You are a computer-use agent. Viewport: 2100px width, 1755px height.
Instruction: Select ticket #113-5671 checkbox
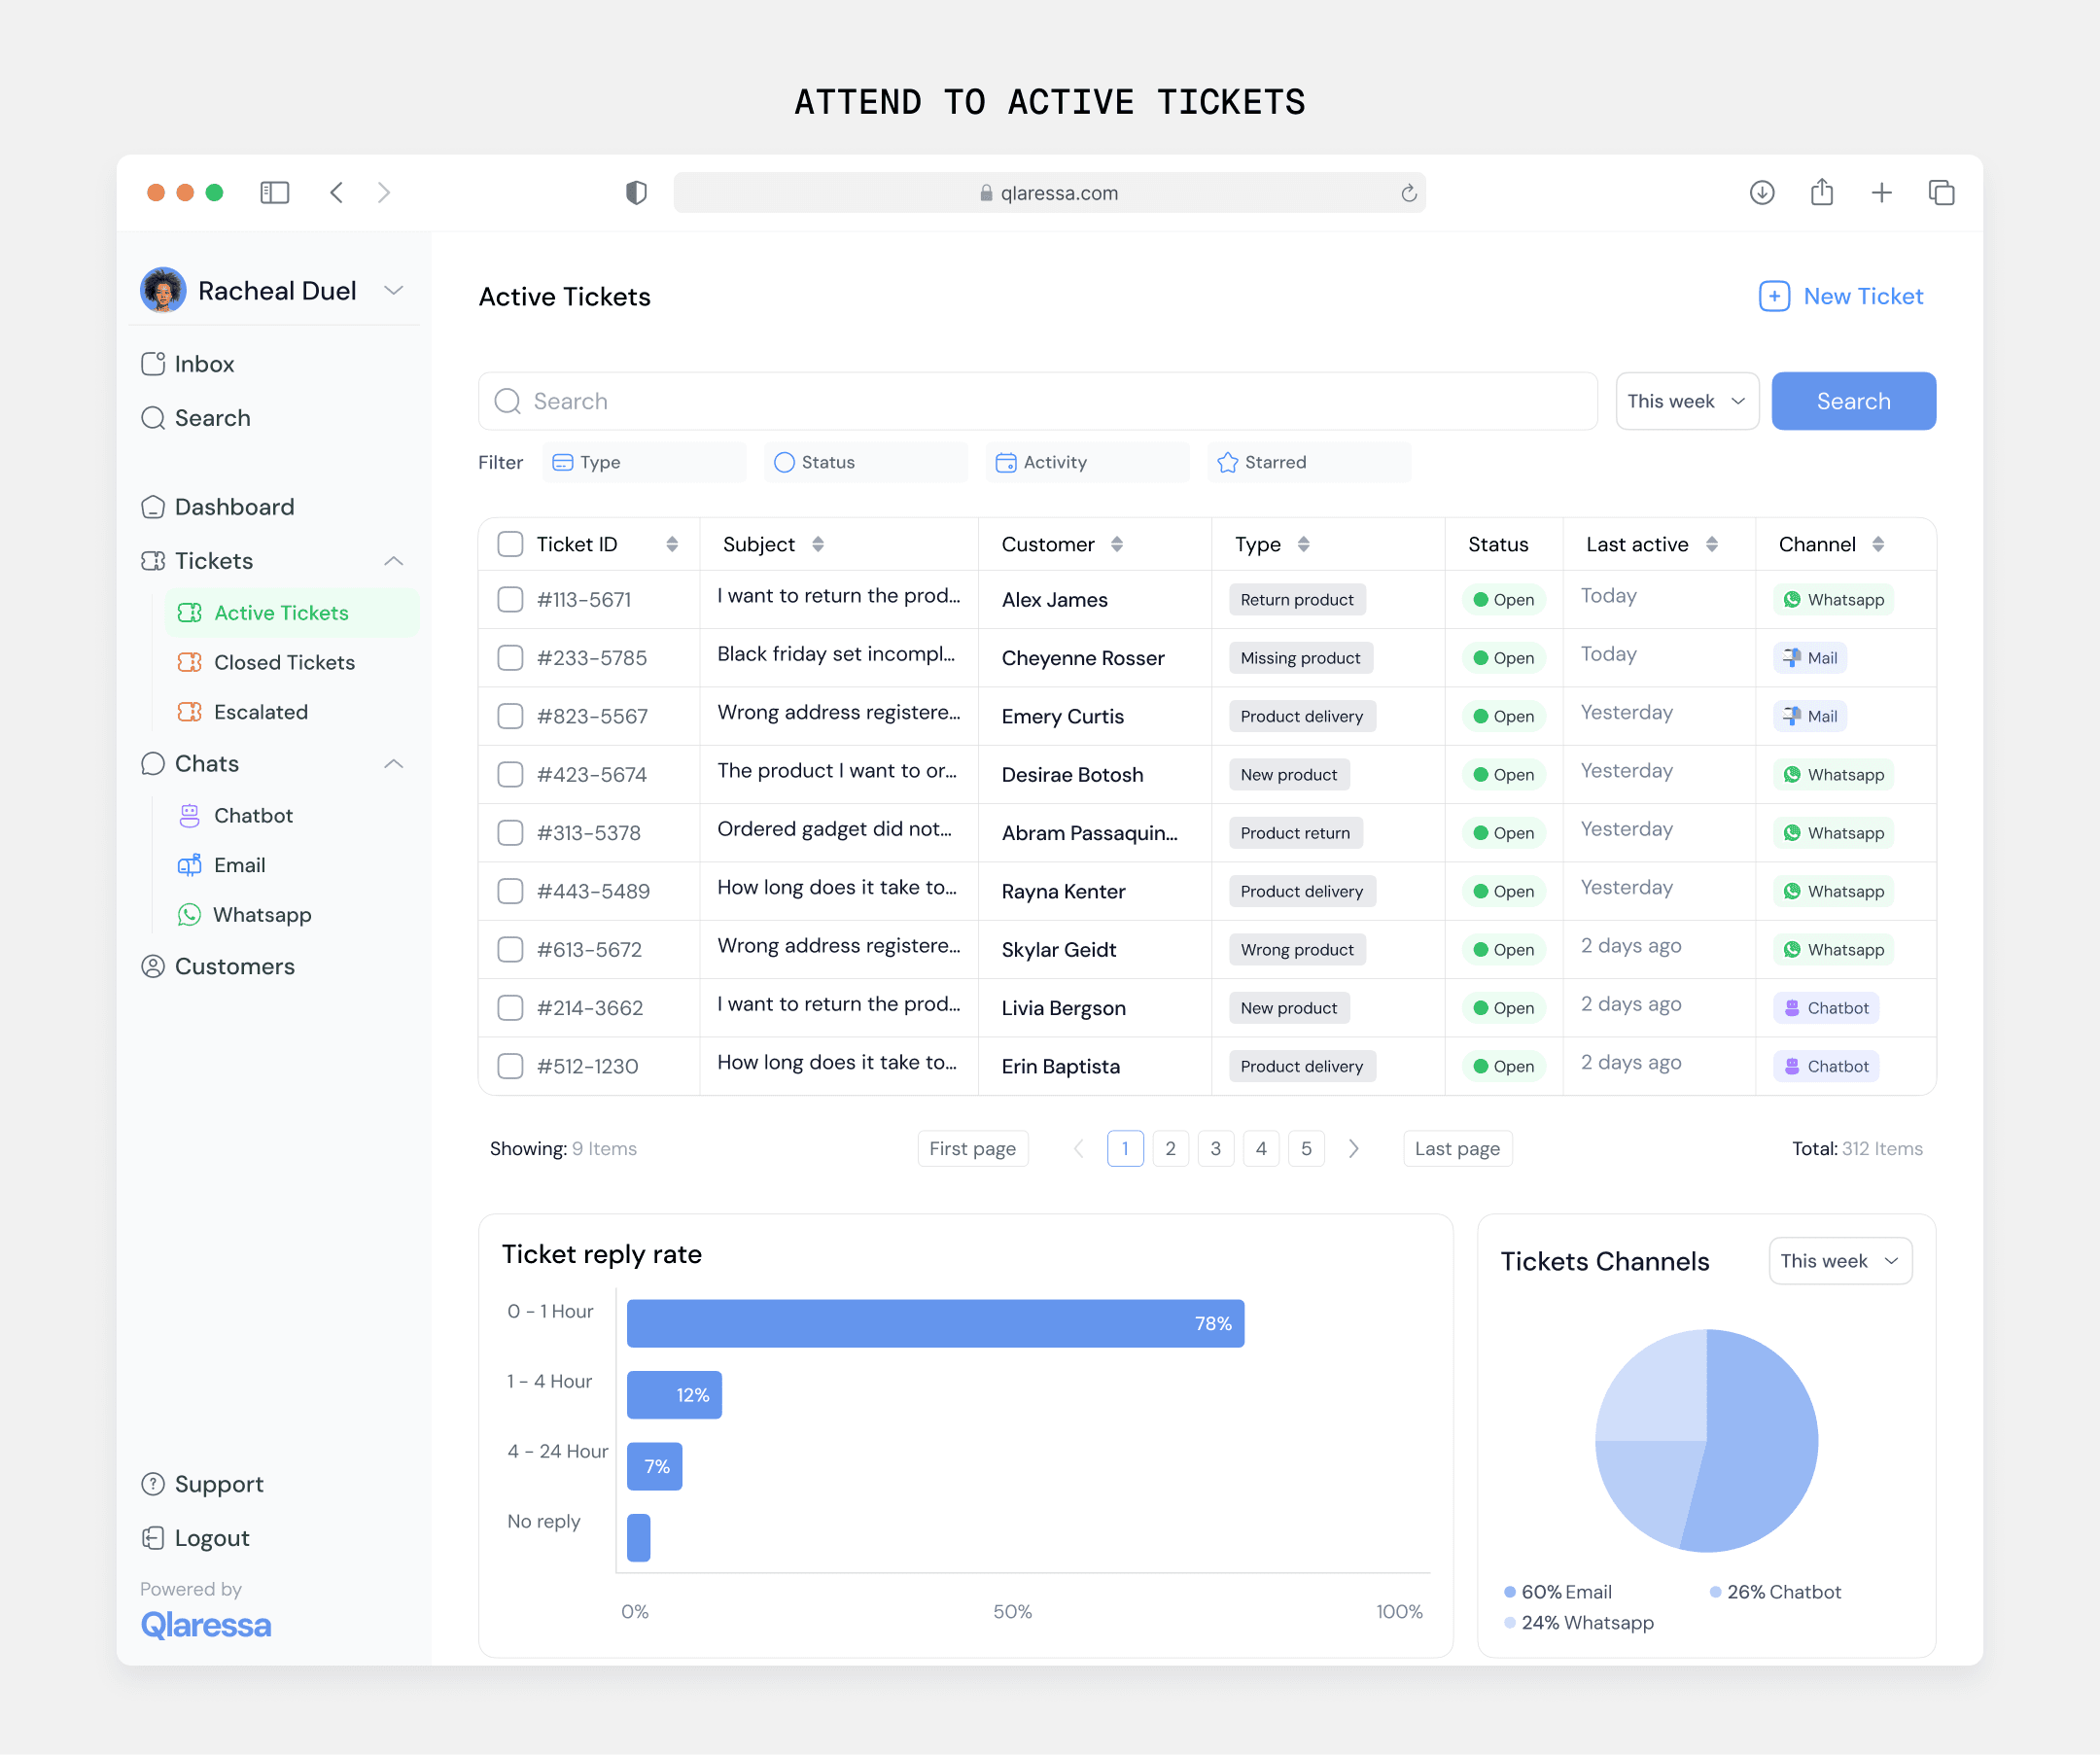click(x=511, y=599)
